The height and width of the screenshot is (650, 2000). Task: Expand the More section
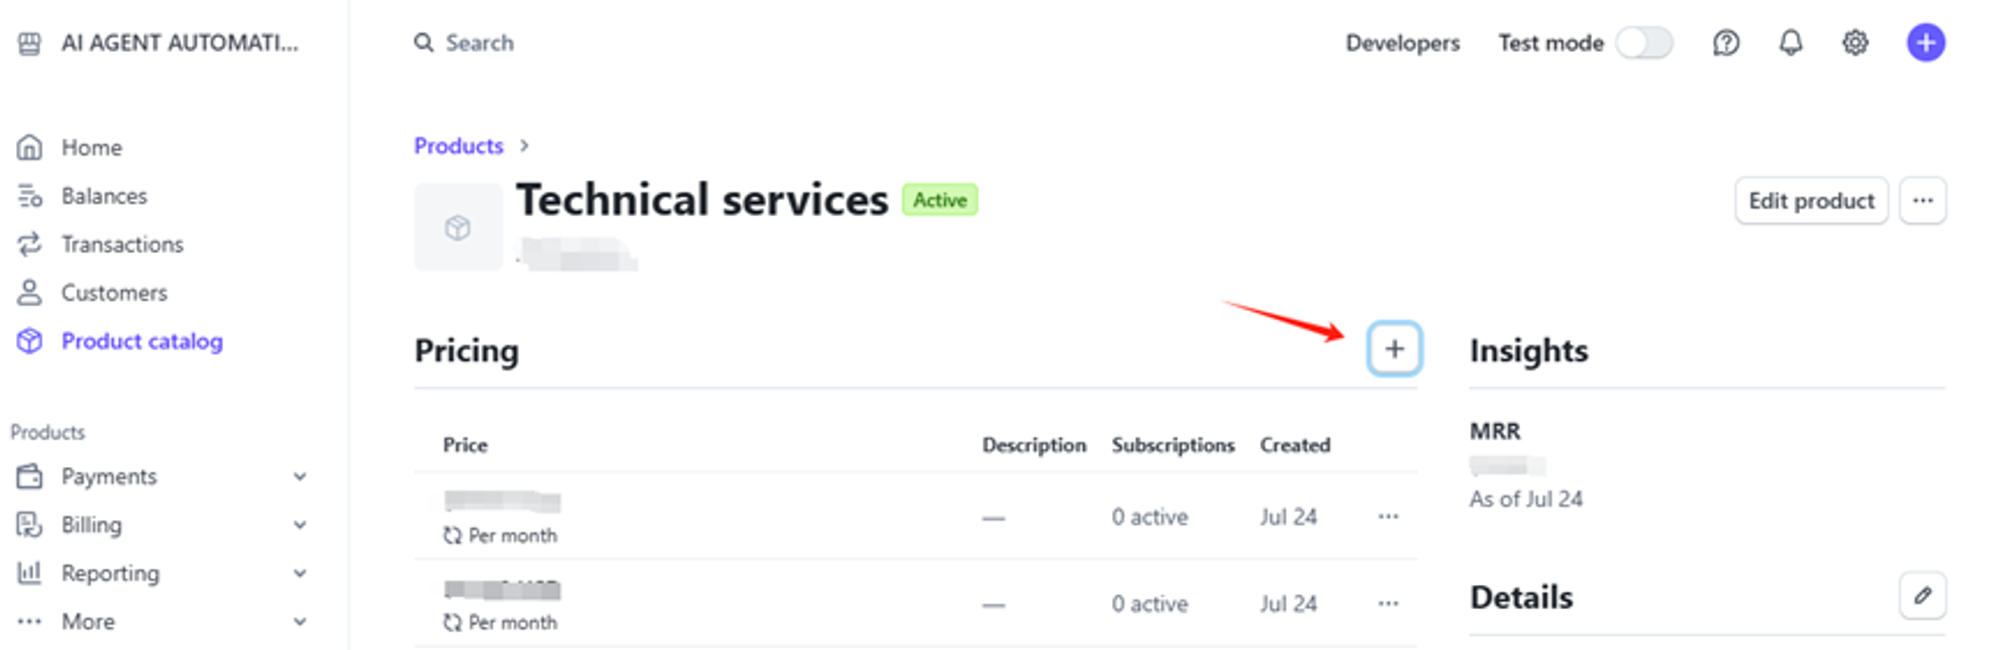point(299,622)
